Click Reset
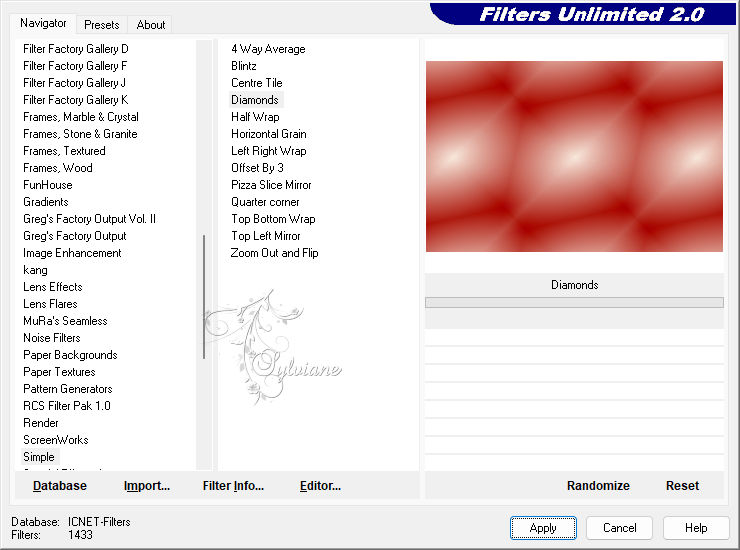The image size is (740, 550). (682, 486)
